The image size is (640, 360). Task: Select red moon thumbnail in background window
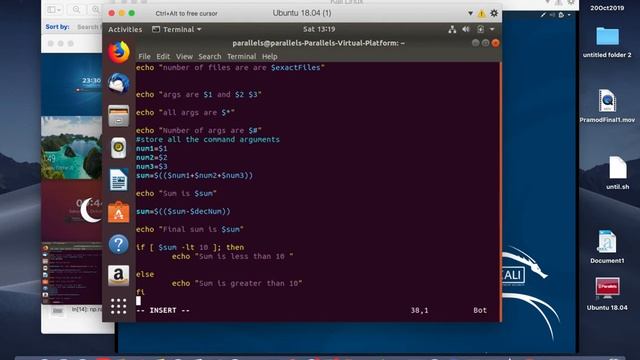72,211
